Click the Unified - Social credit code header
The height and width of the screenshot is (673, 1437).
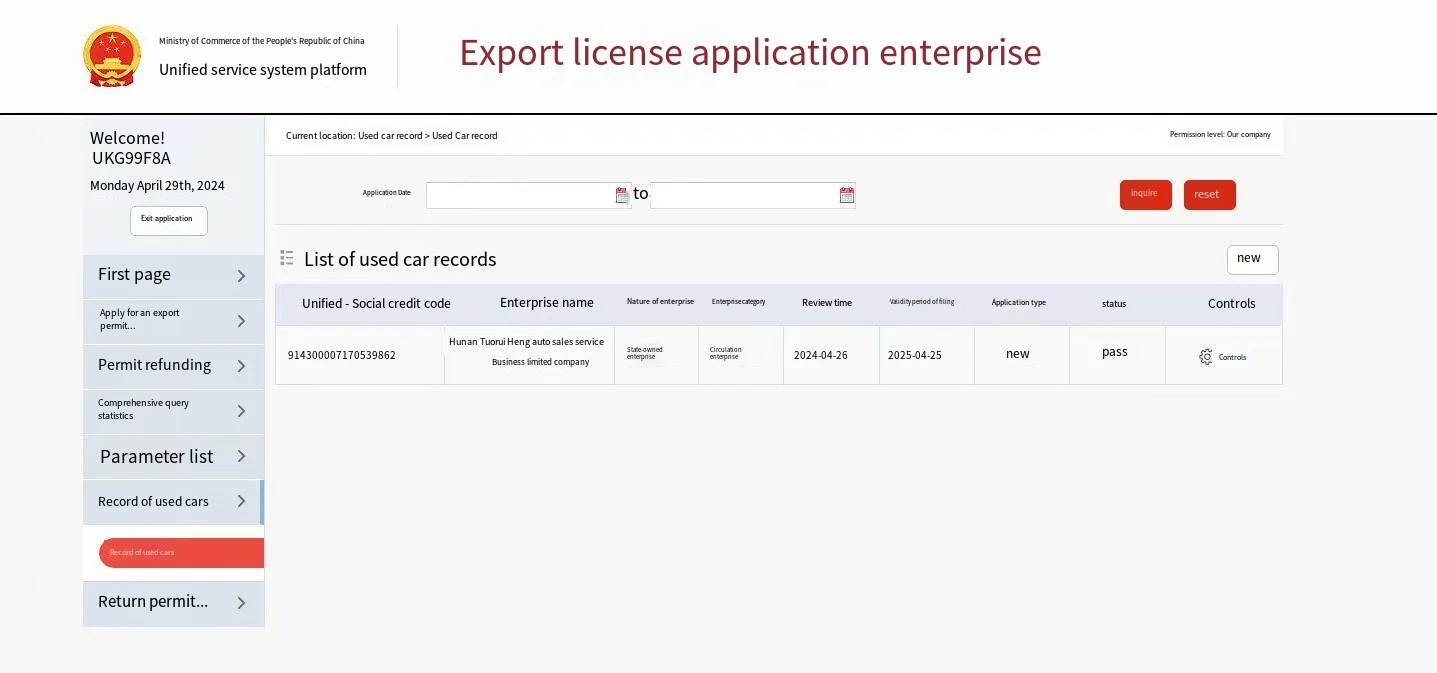376,304
